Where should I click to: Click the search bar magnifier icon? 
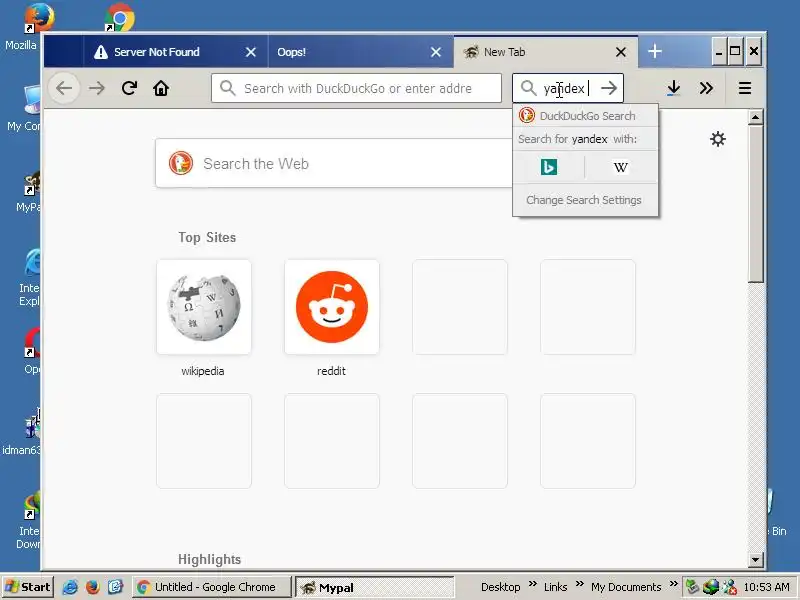528,88
